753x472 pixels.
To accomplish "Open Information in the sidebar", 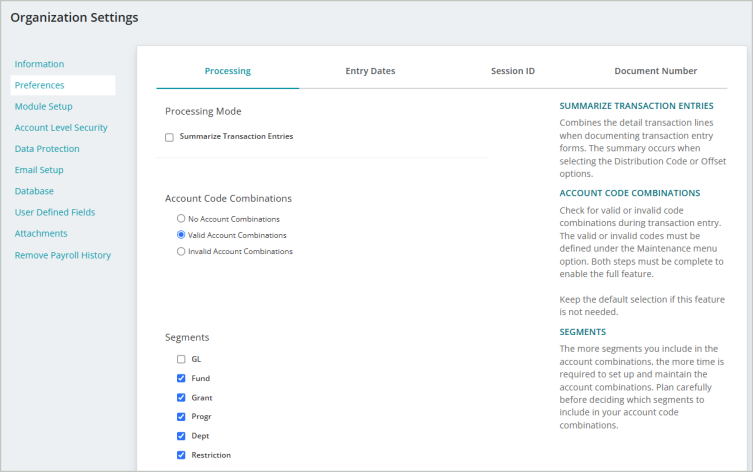I will pos(39,64).
